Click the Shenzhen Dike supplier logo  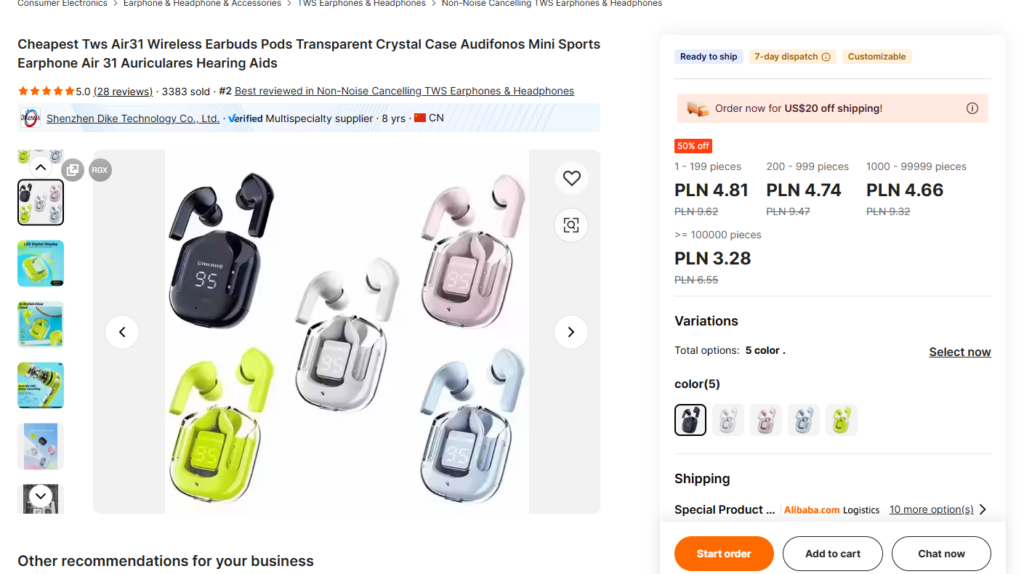click(29, 118)
